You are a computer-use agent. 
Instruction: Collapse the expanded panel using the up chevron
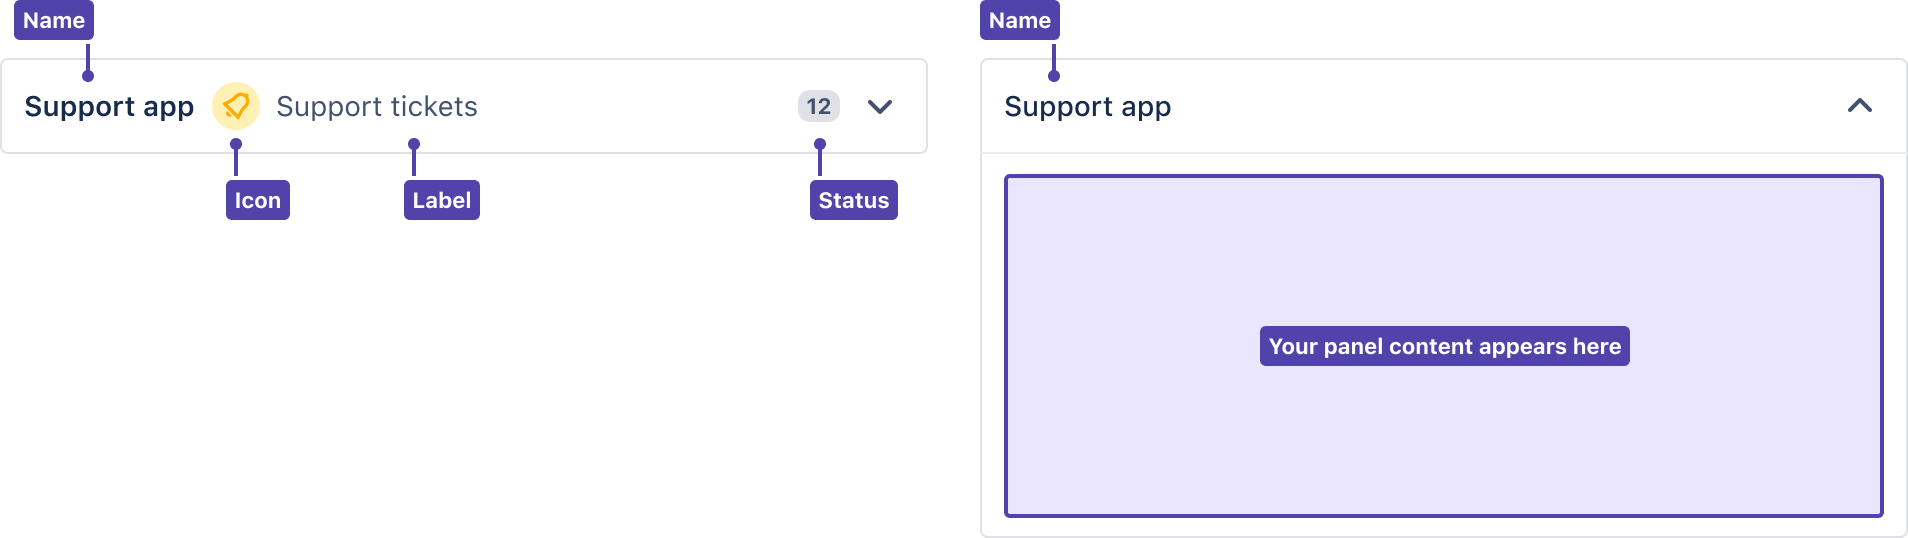point(1859,106)
